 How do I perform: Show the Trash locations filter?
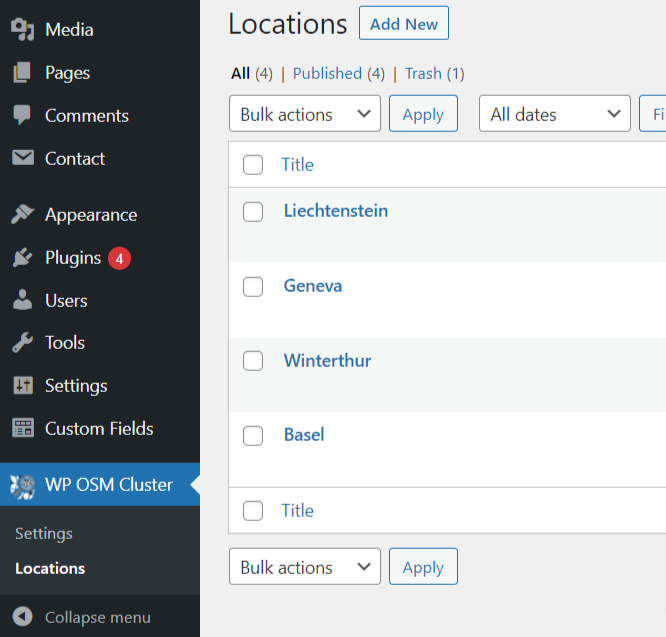[x=423, y=73]
